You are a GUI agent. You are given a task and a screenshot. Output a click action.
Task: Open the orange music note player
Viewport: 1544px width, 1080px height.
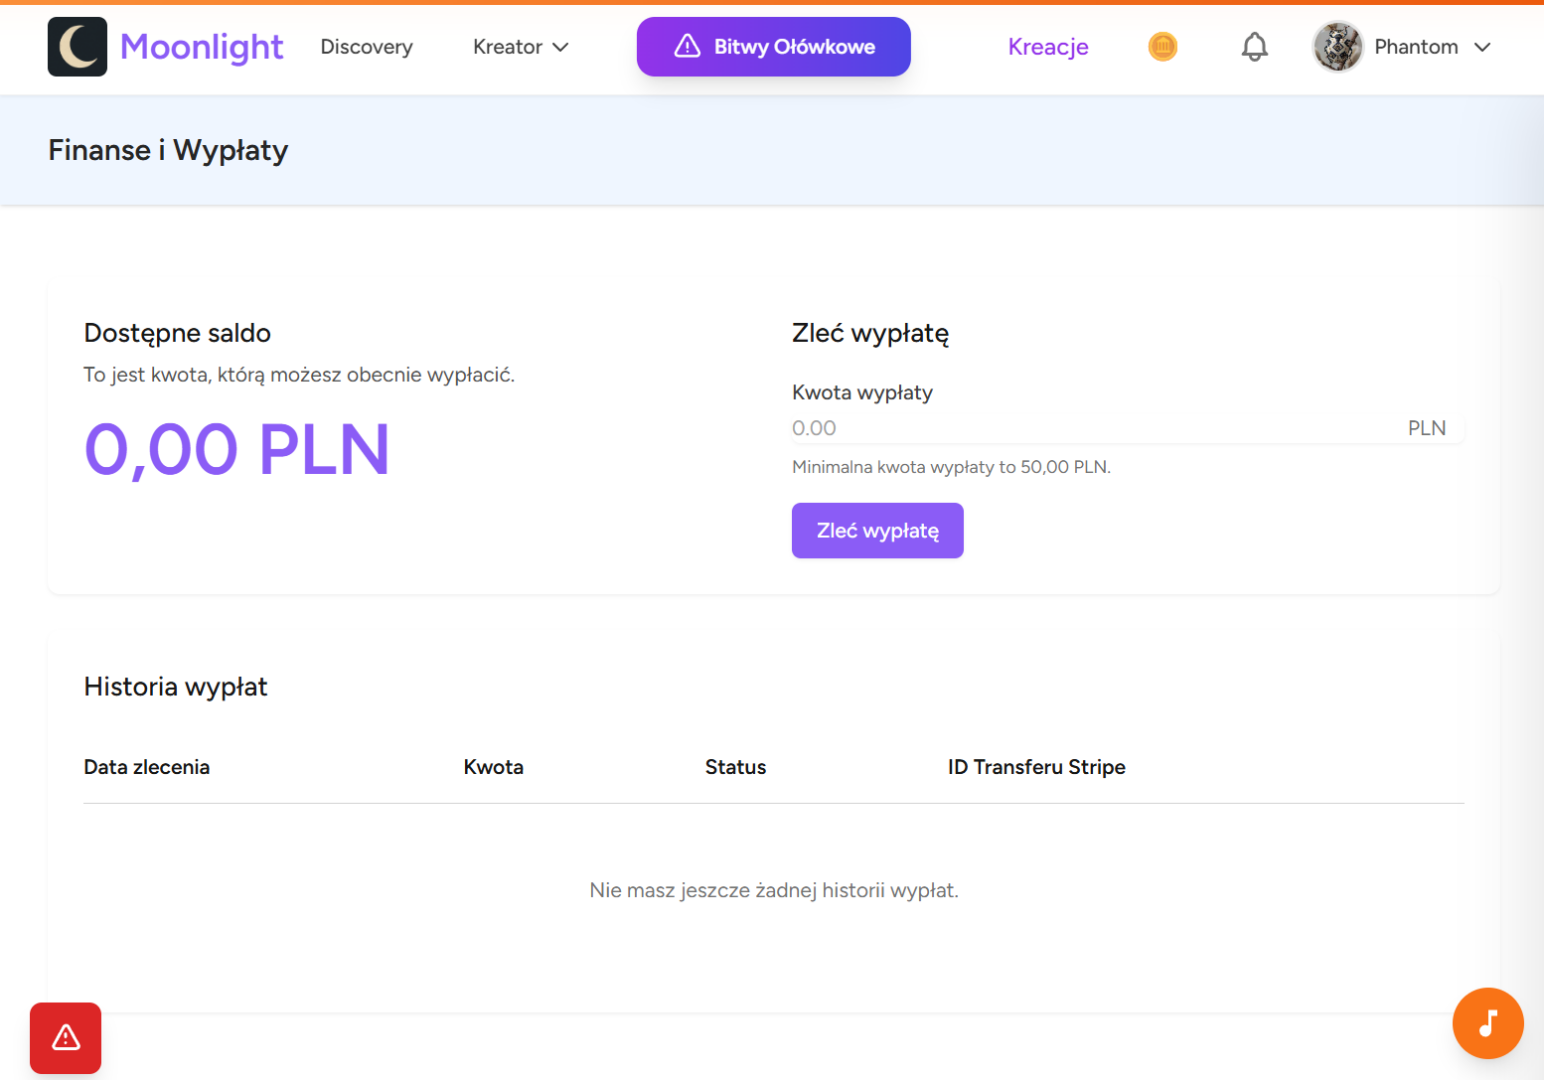tap(1487, 1023)
